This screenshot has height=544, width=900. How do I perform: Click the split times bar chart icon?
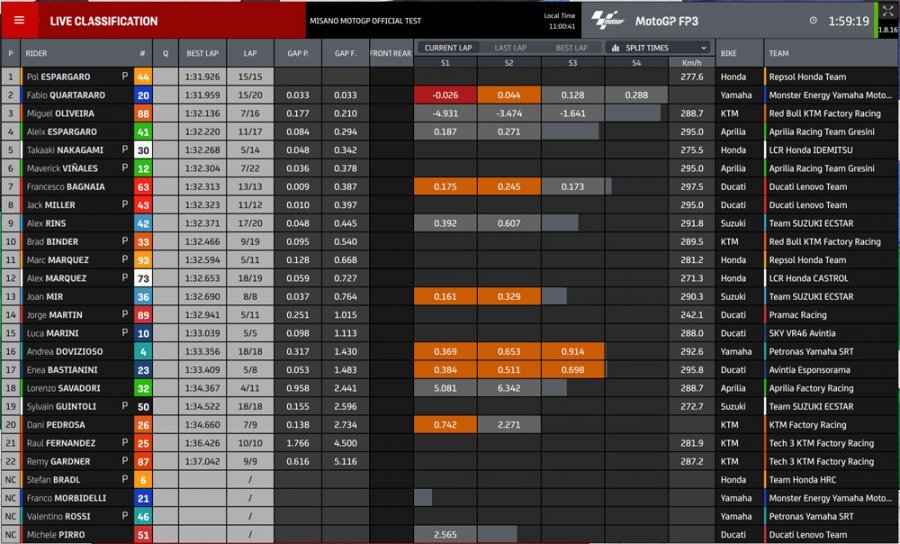[615, 48]
